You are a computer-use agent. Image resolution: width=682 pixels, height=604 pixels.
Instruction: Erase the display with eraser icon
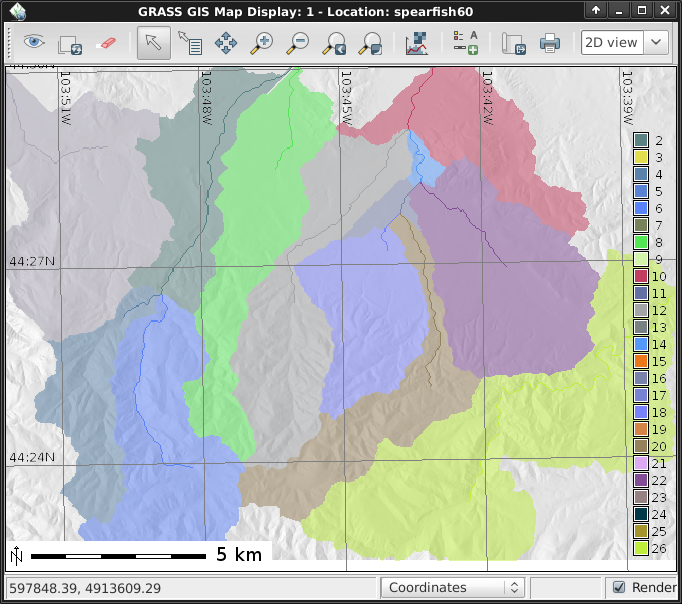coord(105,43)
